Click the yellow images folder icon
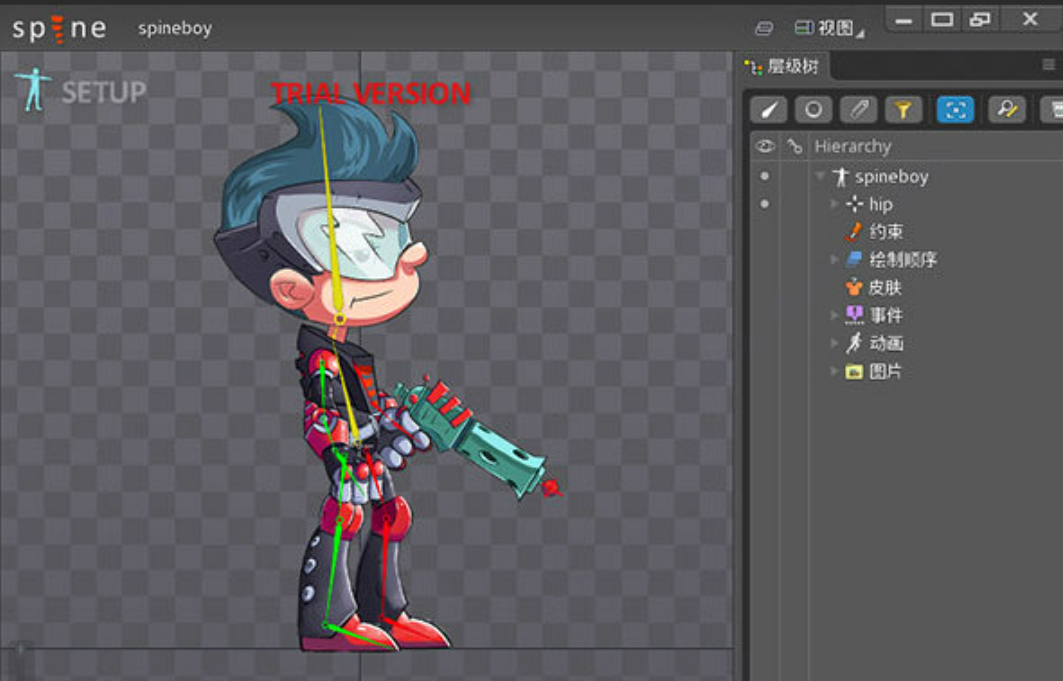1063x681 pixels. (854, 371)
